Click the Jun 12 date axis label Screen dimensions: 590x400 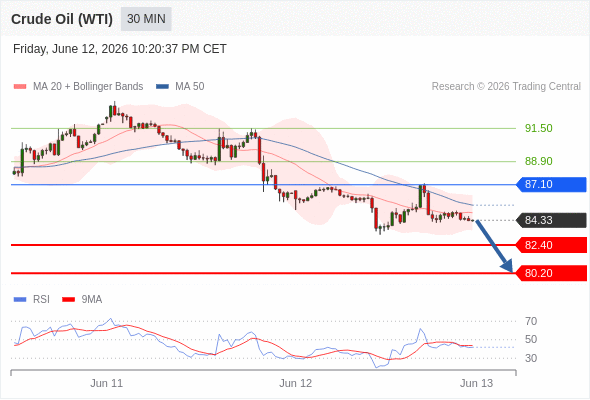[295, 383]
